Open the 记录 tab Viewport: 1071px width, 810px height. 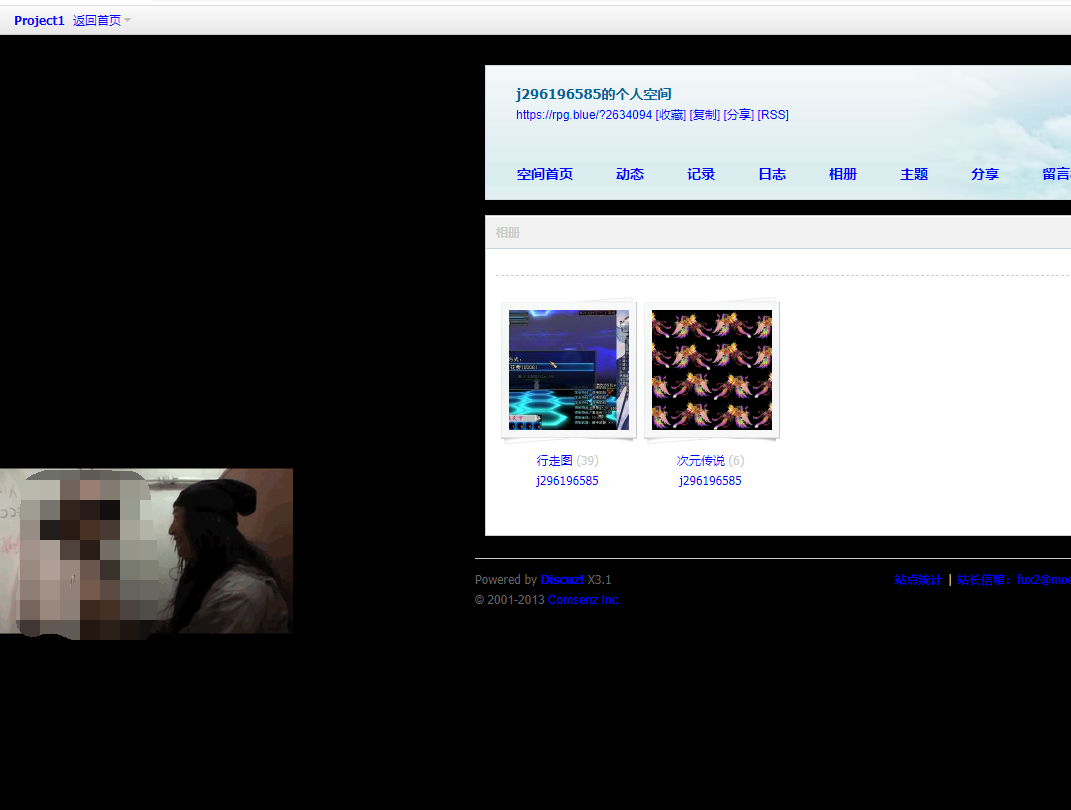(x=701, y=174)
